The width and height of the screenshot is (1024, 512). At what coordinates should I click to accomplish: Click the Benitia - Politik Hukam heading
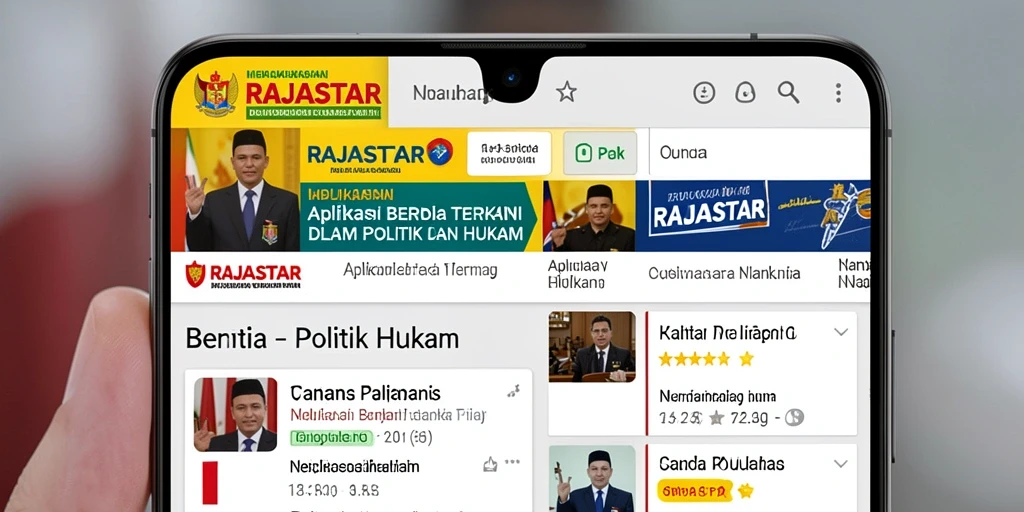tap(322, 338)
